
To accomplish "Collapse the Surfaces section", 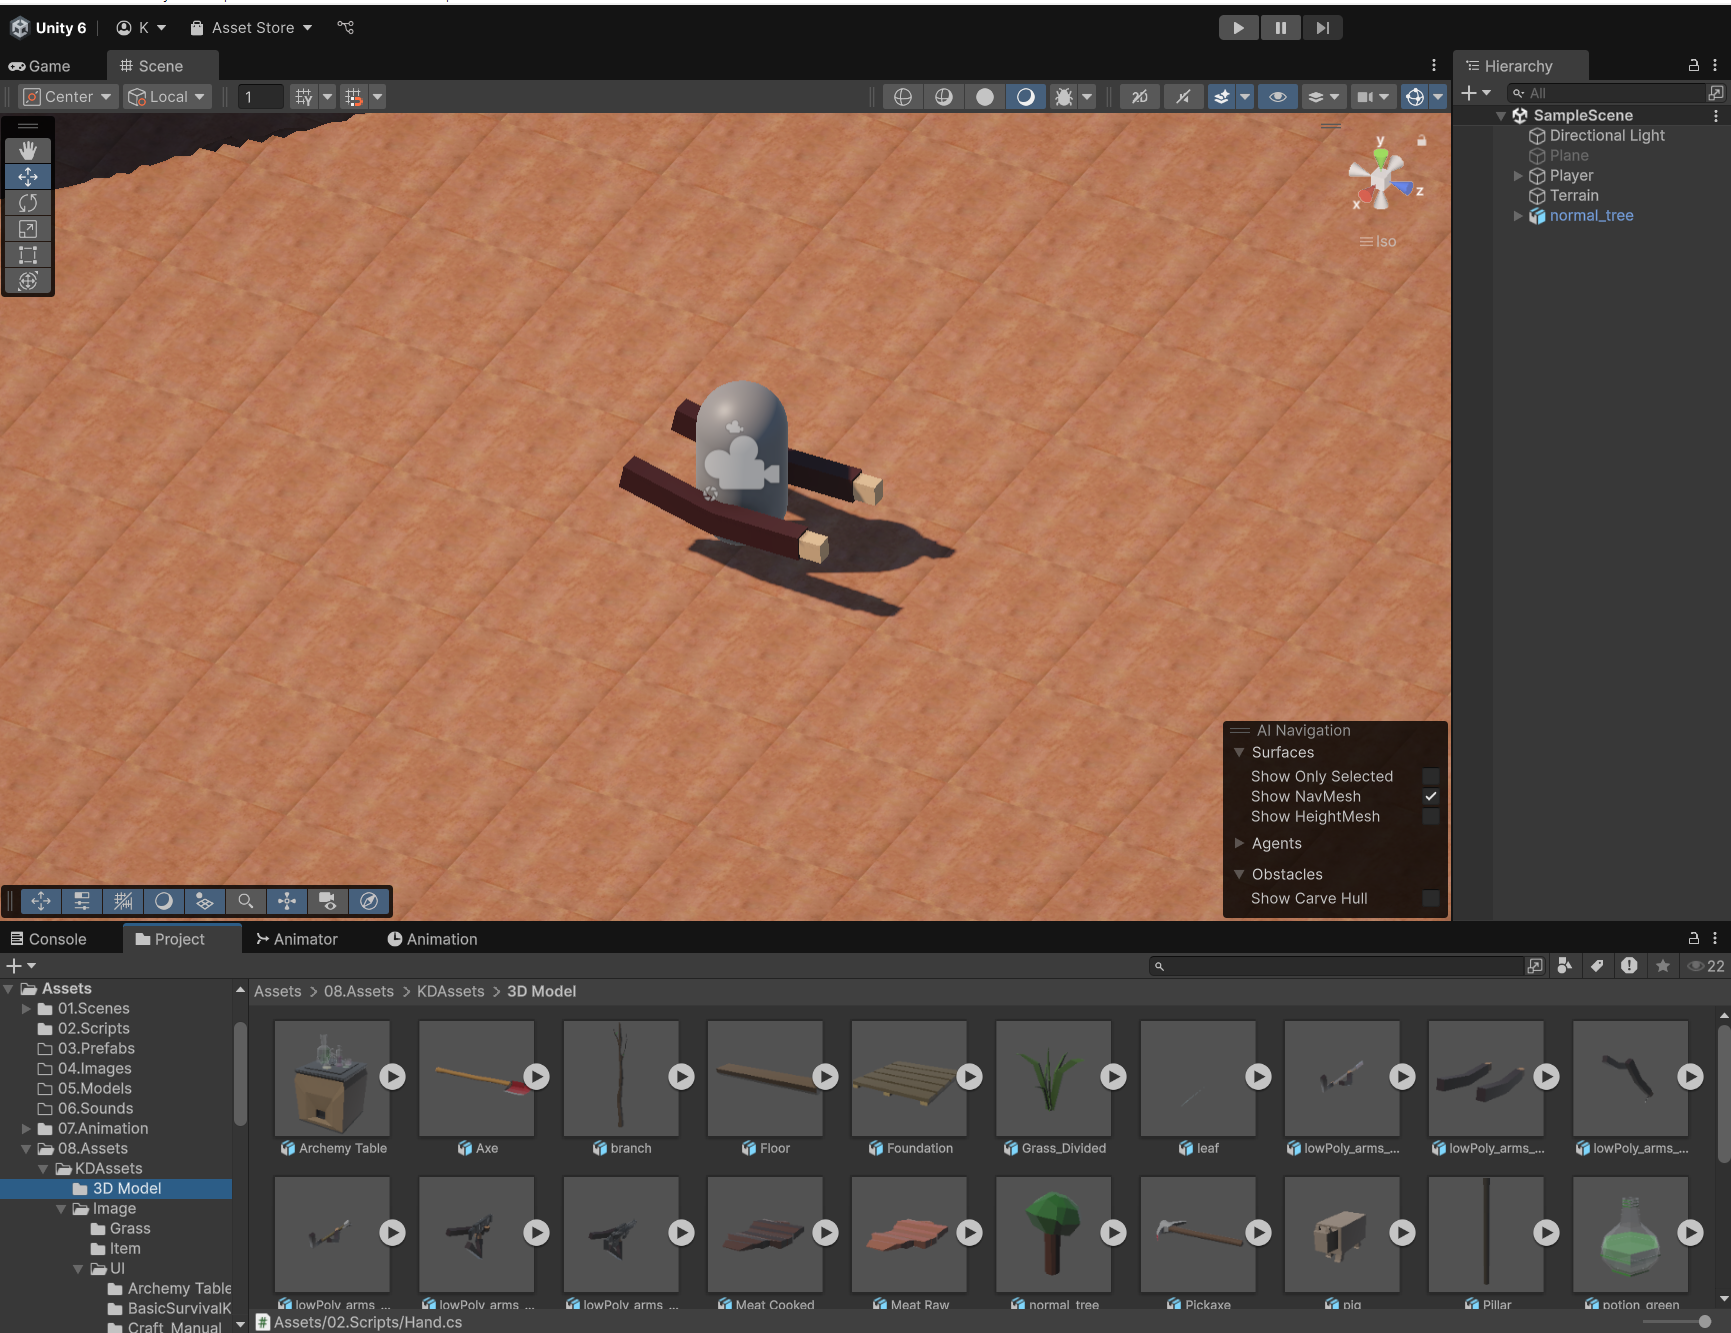I will tap(1240, 752).
